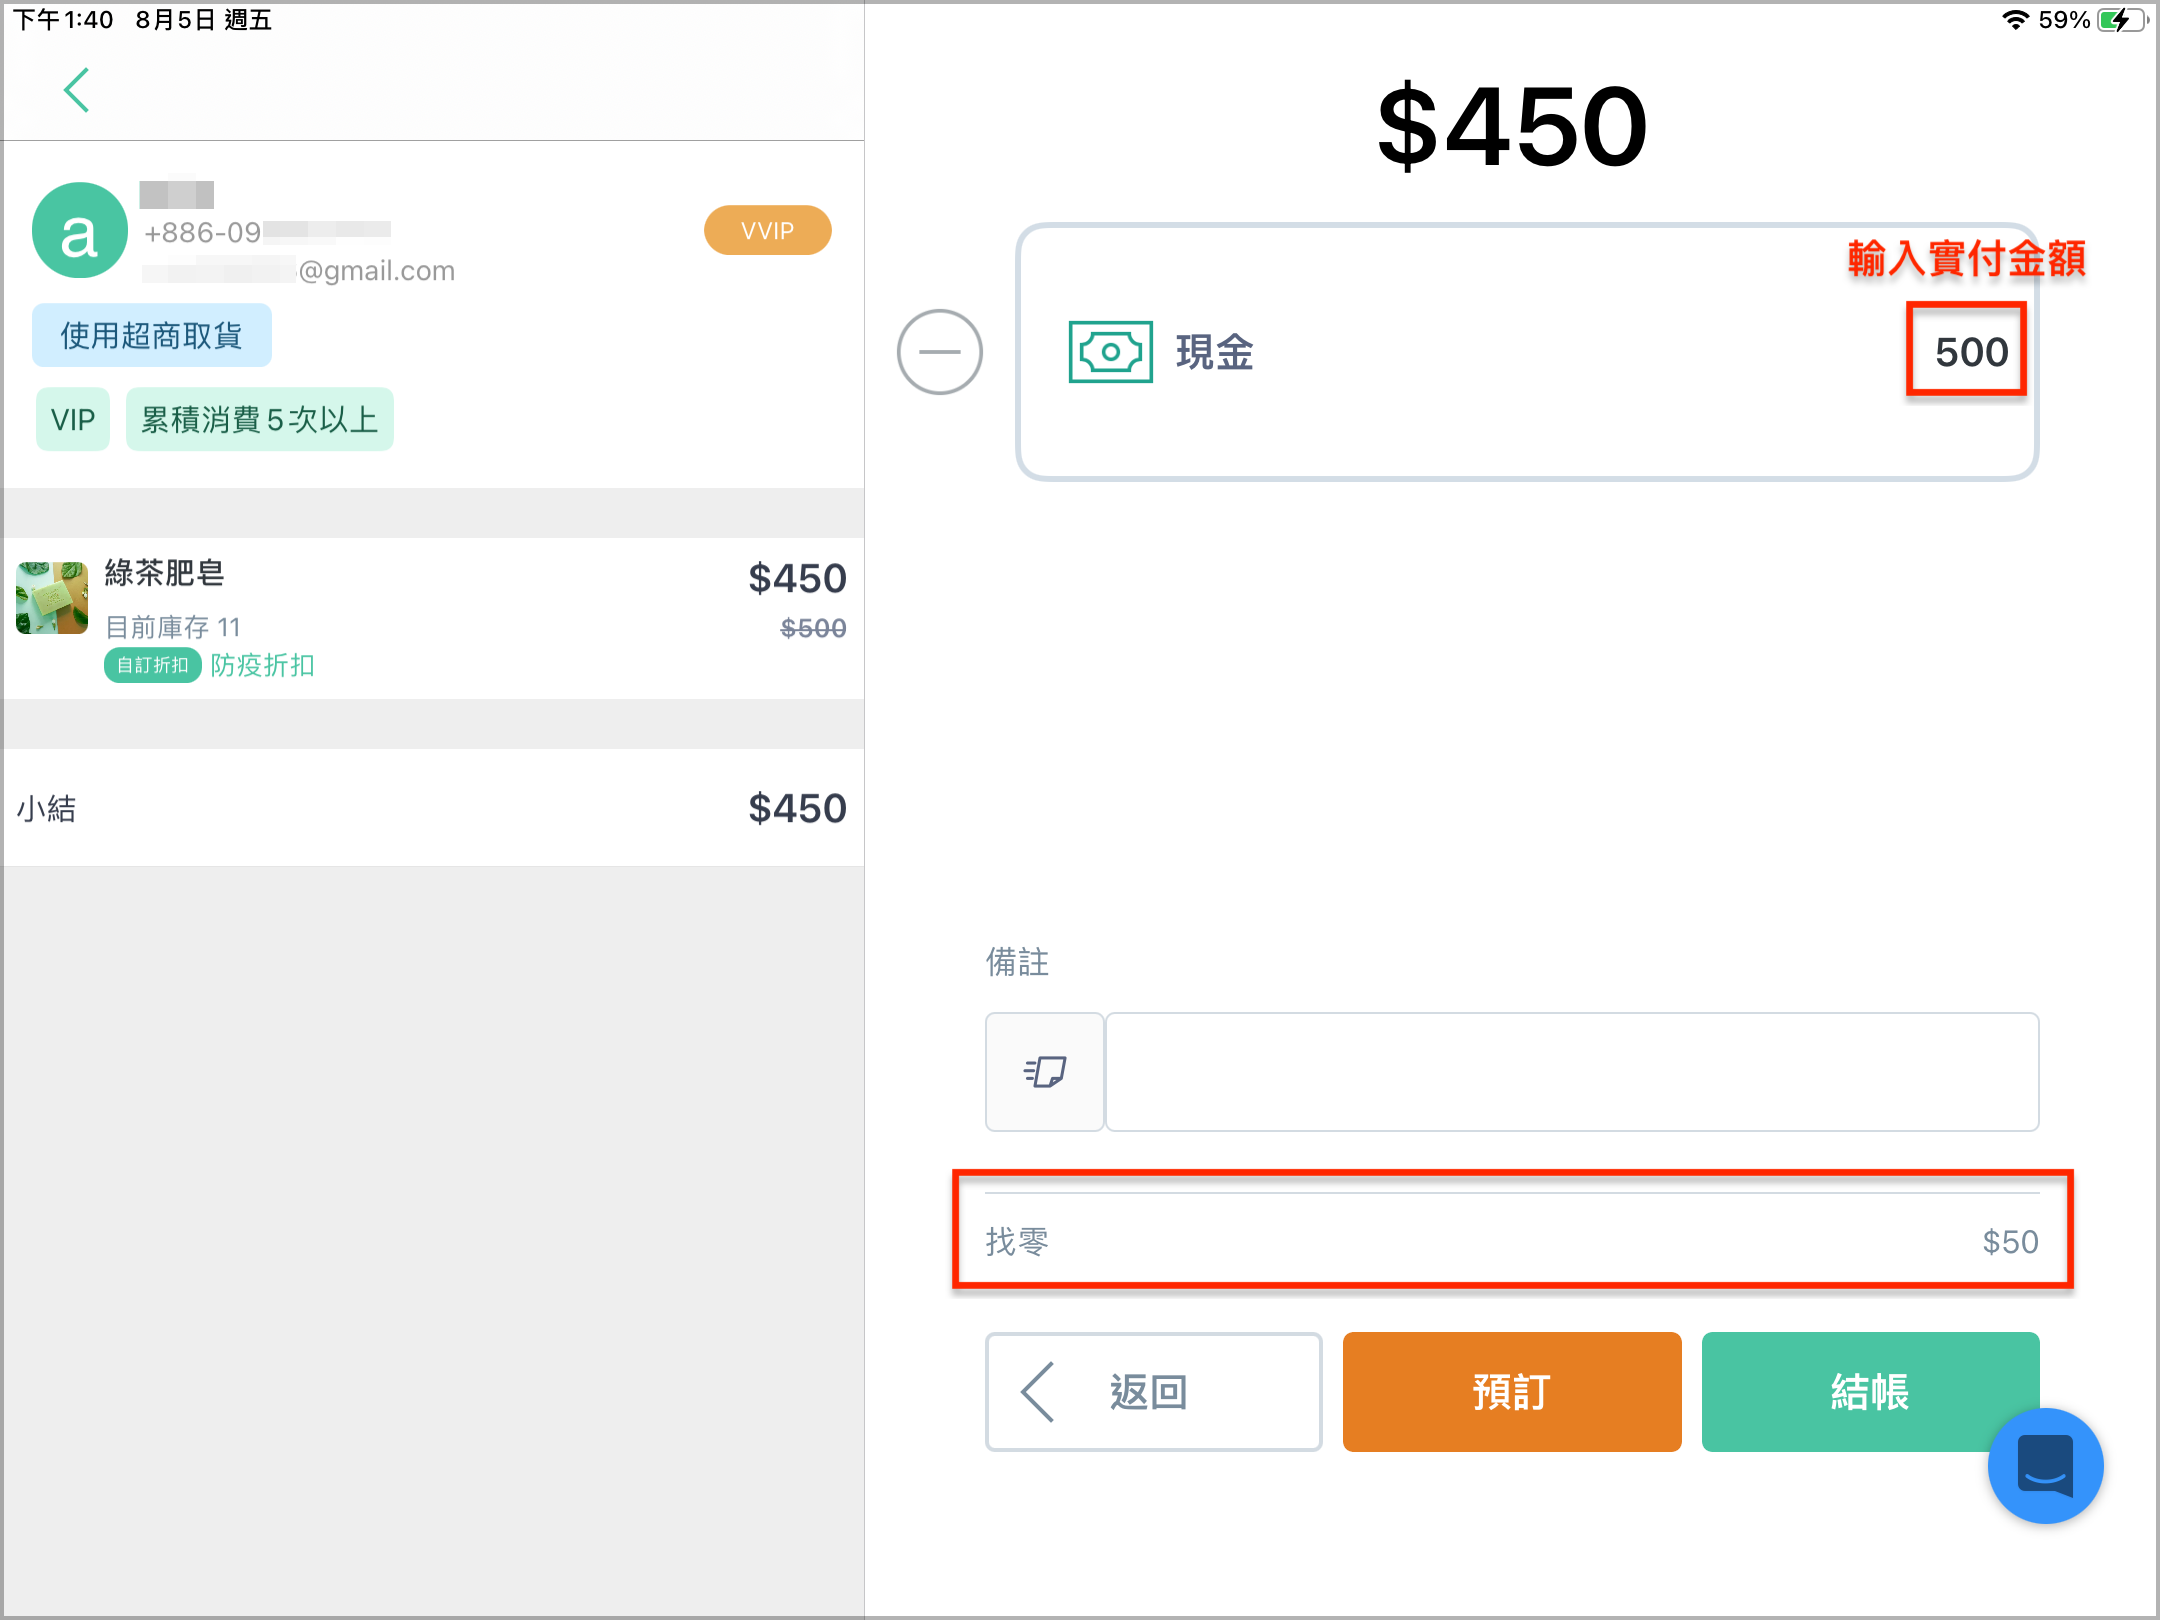The image size is (2160, 1620).
Task: Go back with the 返回 button
Action: 1153,1391
